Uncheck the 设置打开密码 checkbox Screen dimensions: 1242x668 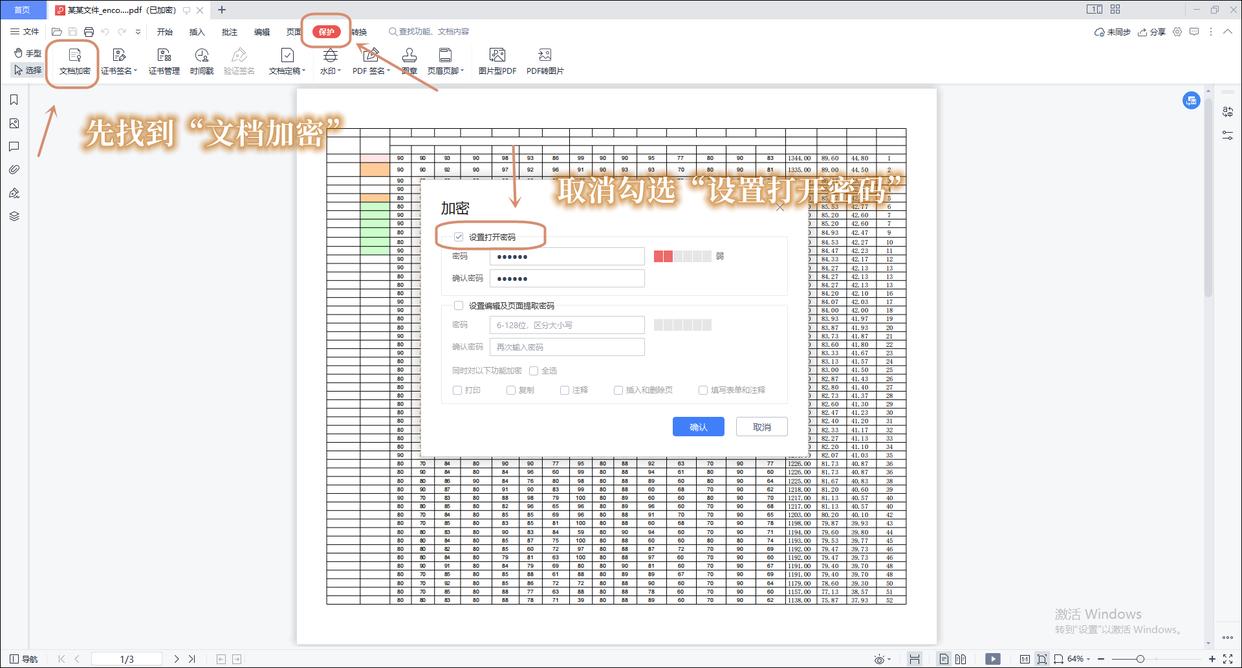(x=459, y=237)
